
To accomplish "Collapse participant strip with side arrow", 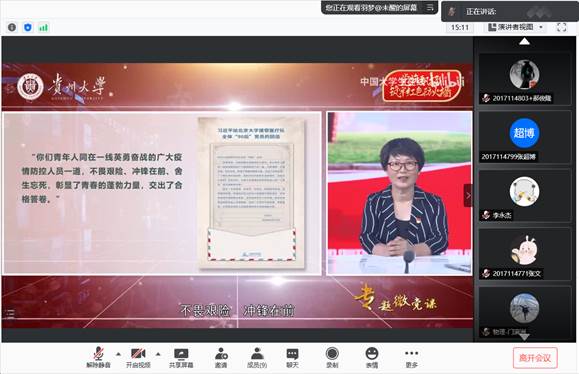I will [468, 195].
